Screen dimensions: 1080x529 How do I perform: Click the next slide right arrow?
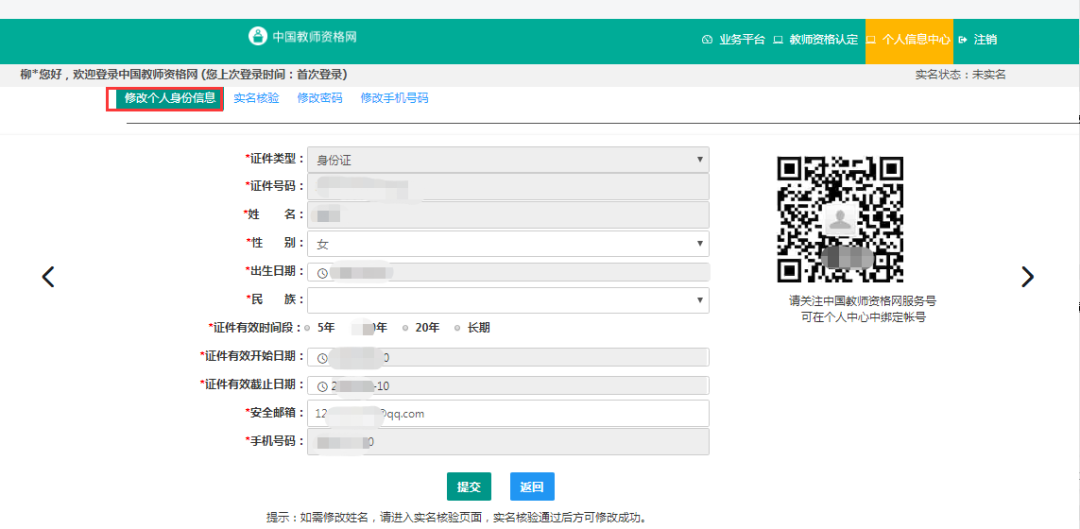(1027, 277)
